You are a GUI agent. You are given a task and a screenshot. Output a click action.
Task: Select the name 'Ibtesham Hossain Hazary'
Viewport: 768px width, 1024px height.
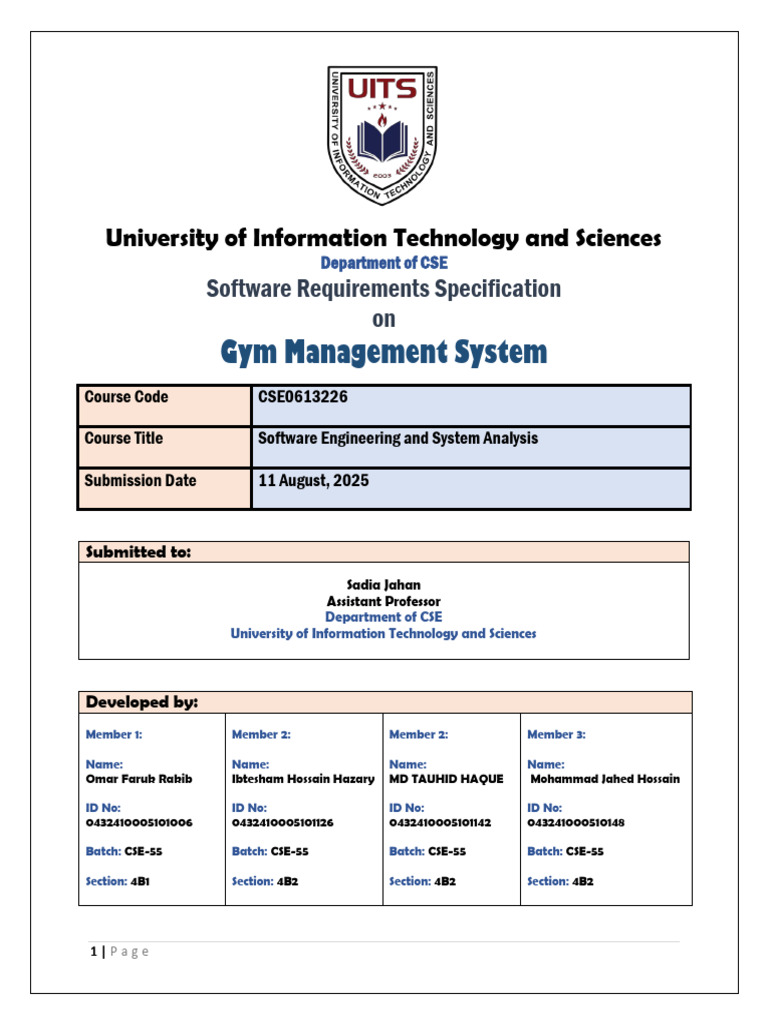(x=303, y=779)
